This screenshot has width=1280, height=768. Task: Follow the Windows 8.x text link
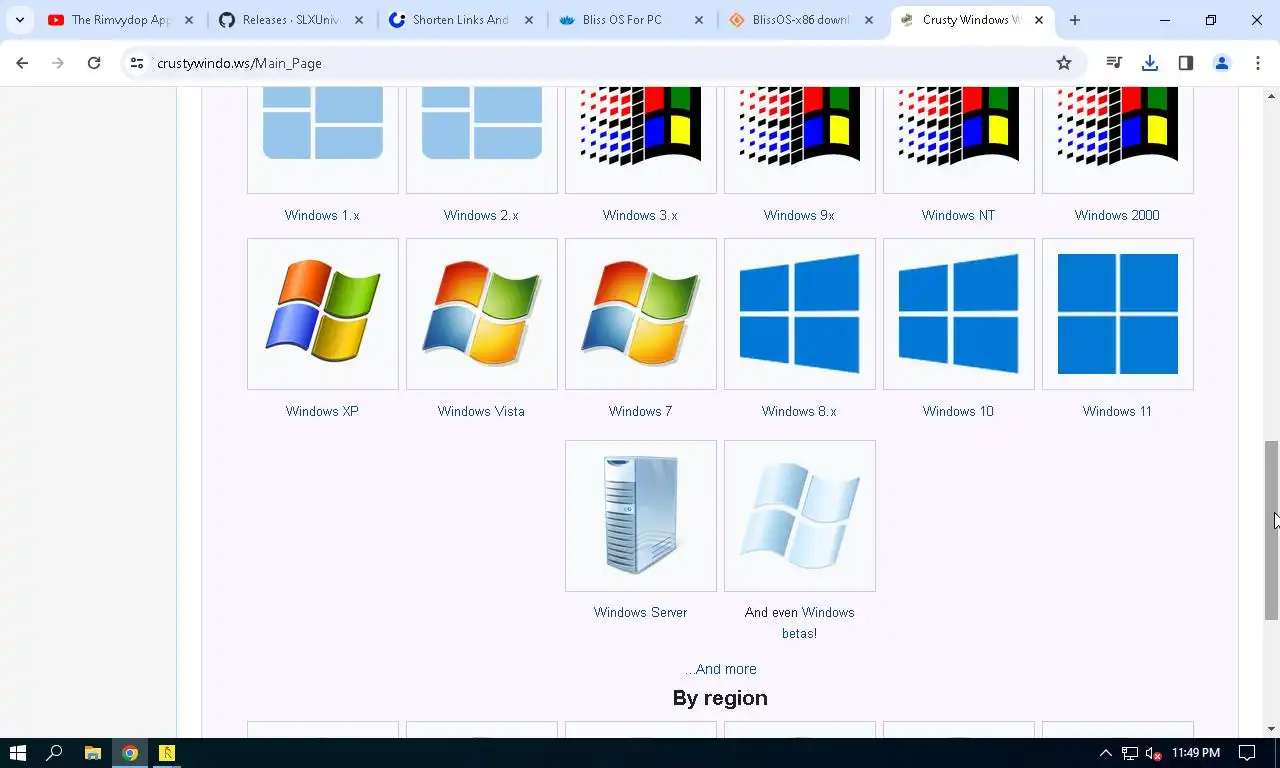coord(799,411)
